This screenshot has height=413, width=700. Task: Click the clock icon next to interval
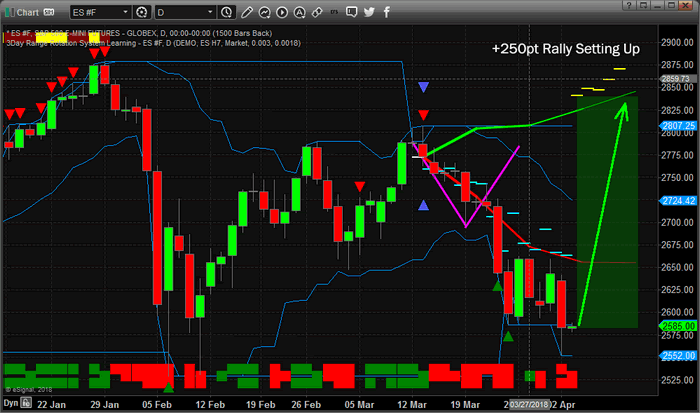[x=226, y=12]
